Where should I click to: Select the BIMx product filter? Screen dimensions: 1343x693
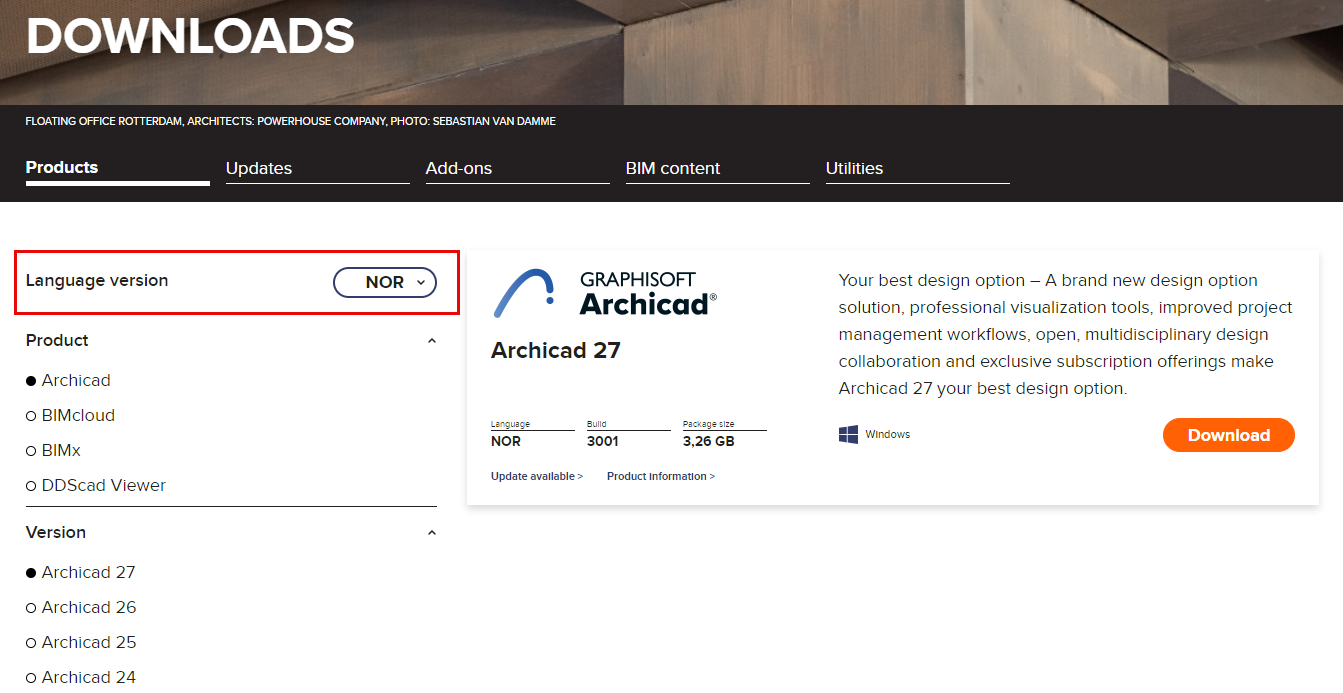[x=53, y=450]
